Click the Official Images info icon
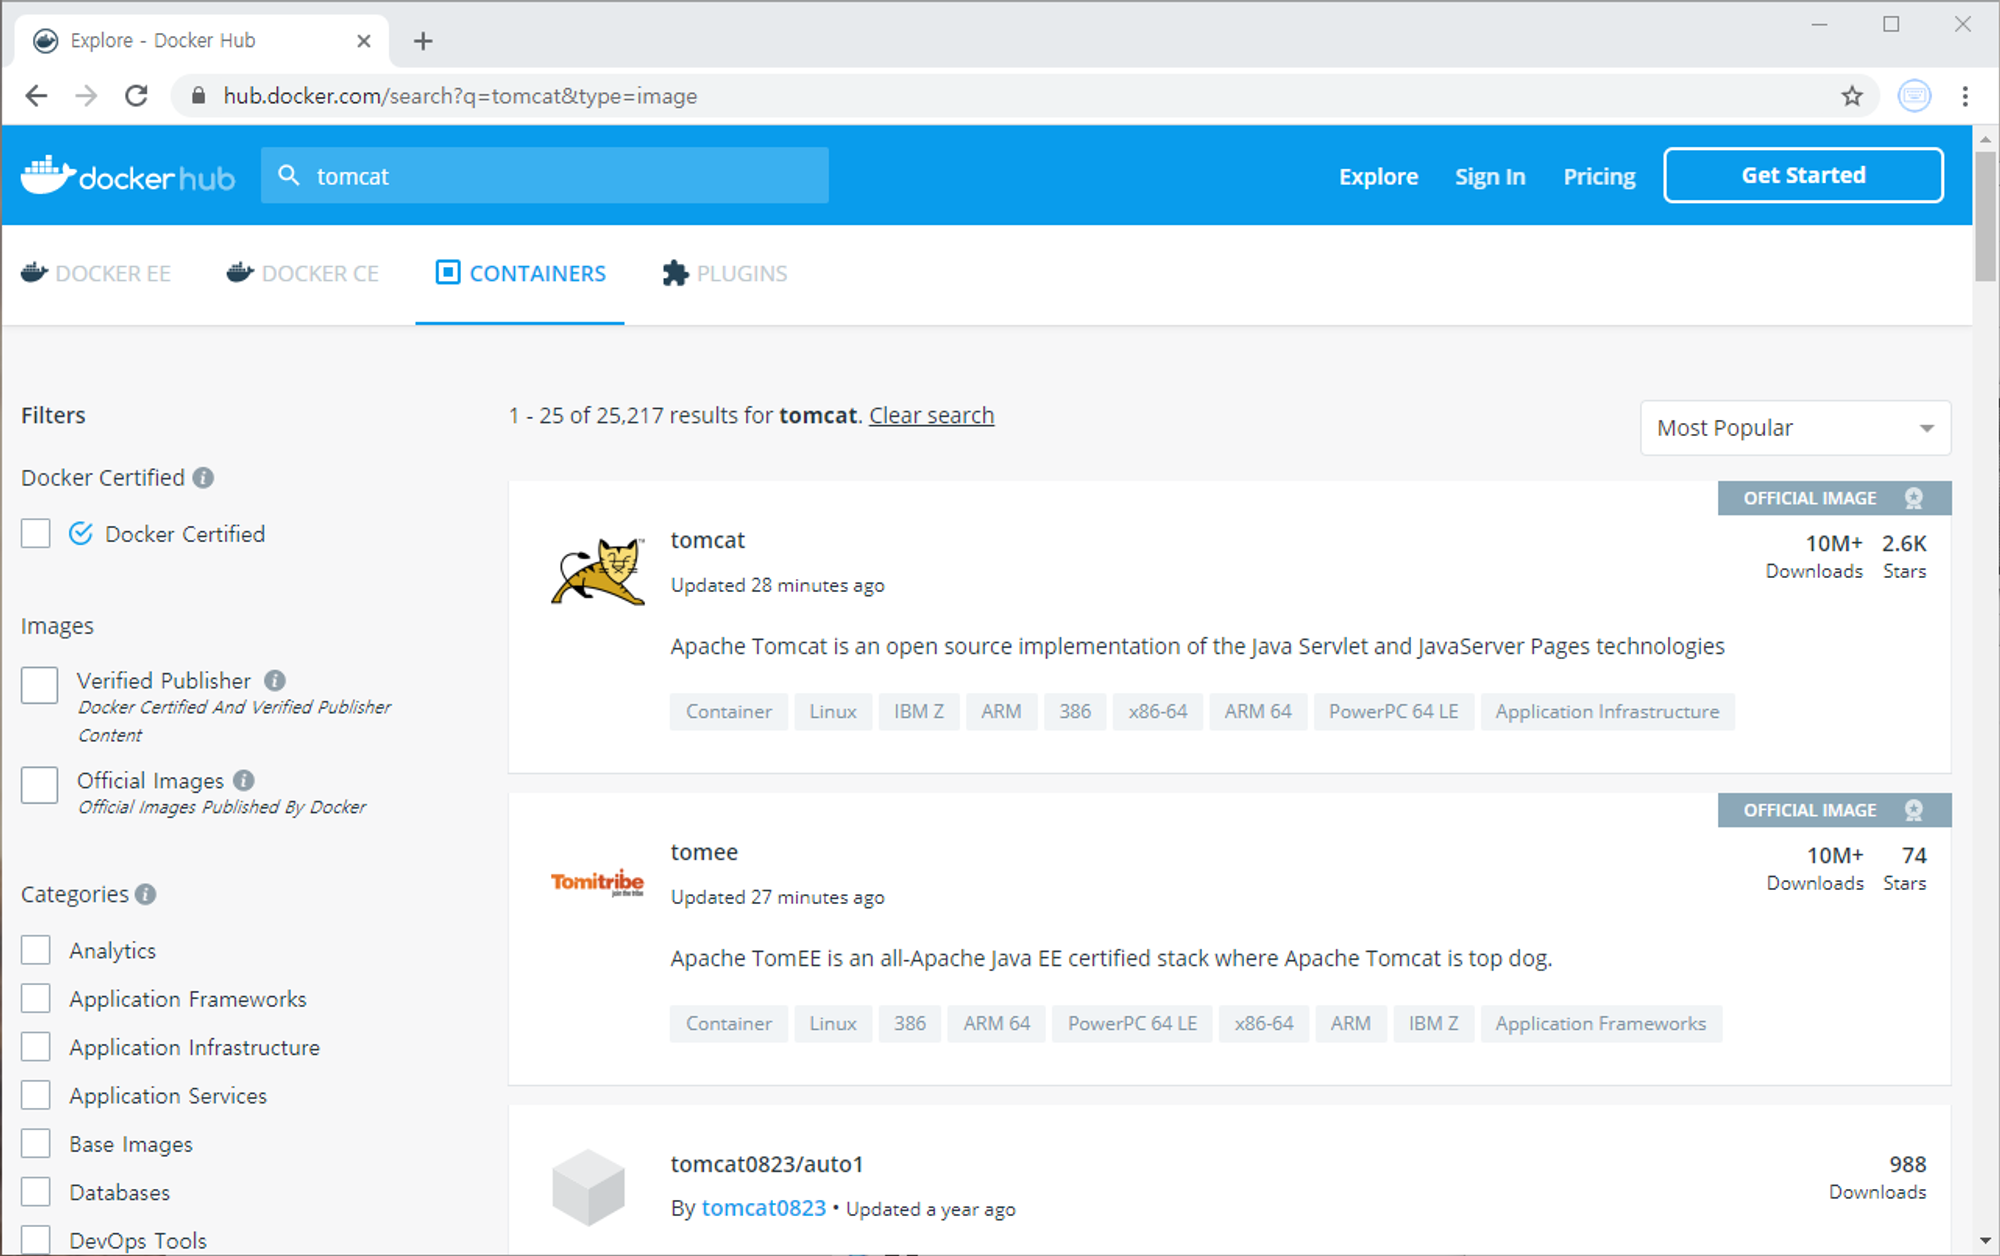The height and width of the screenshot is (1256, 2000). point(244,780)
